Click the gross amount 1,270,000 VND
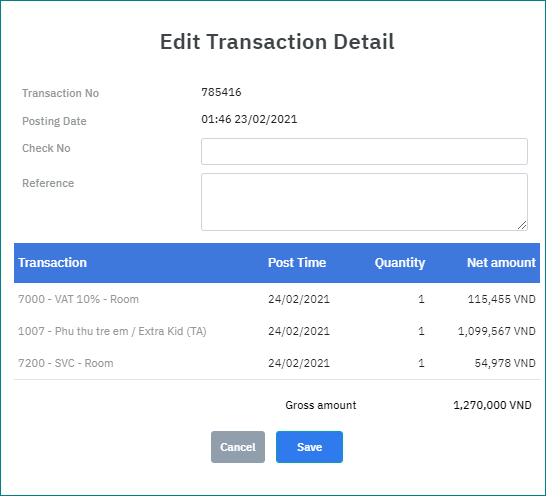The image size is (546, 496). point(492,405)
